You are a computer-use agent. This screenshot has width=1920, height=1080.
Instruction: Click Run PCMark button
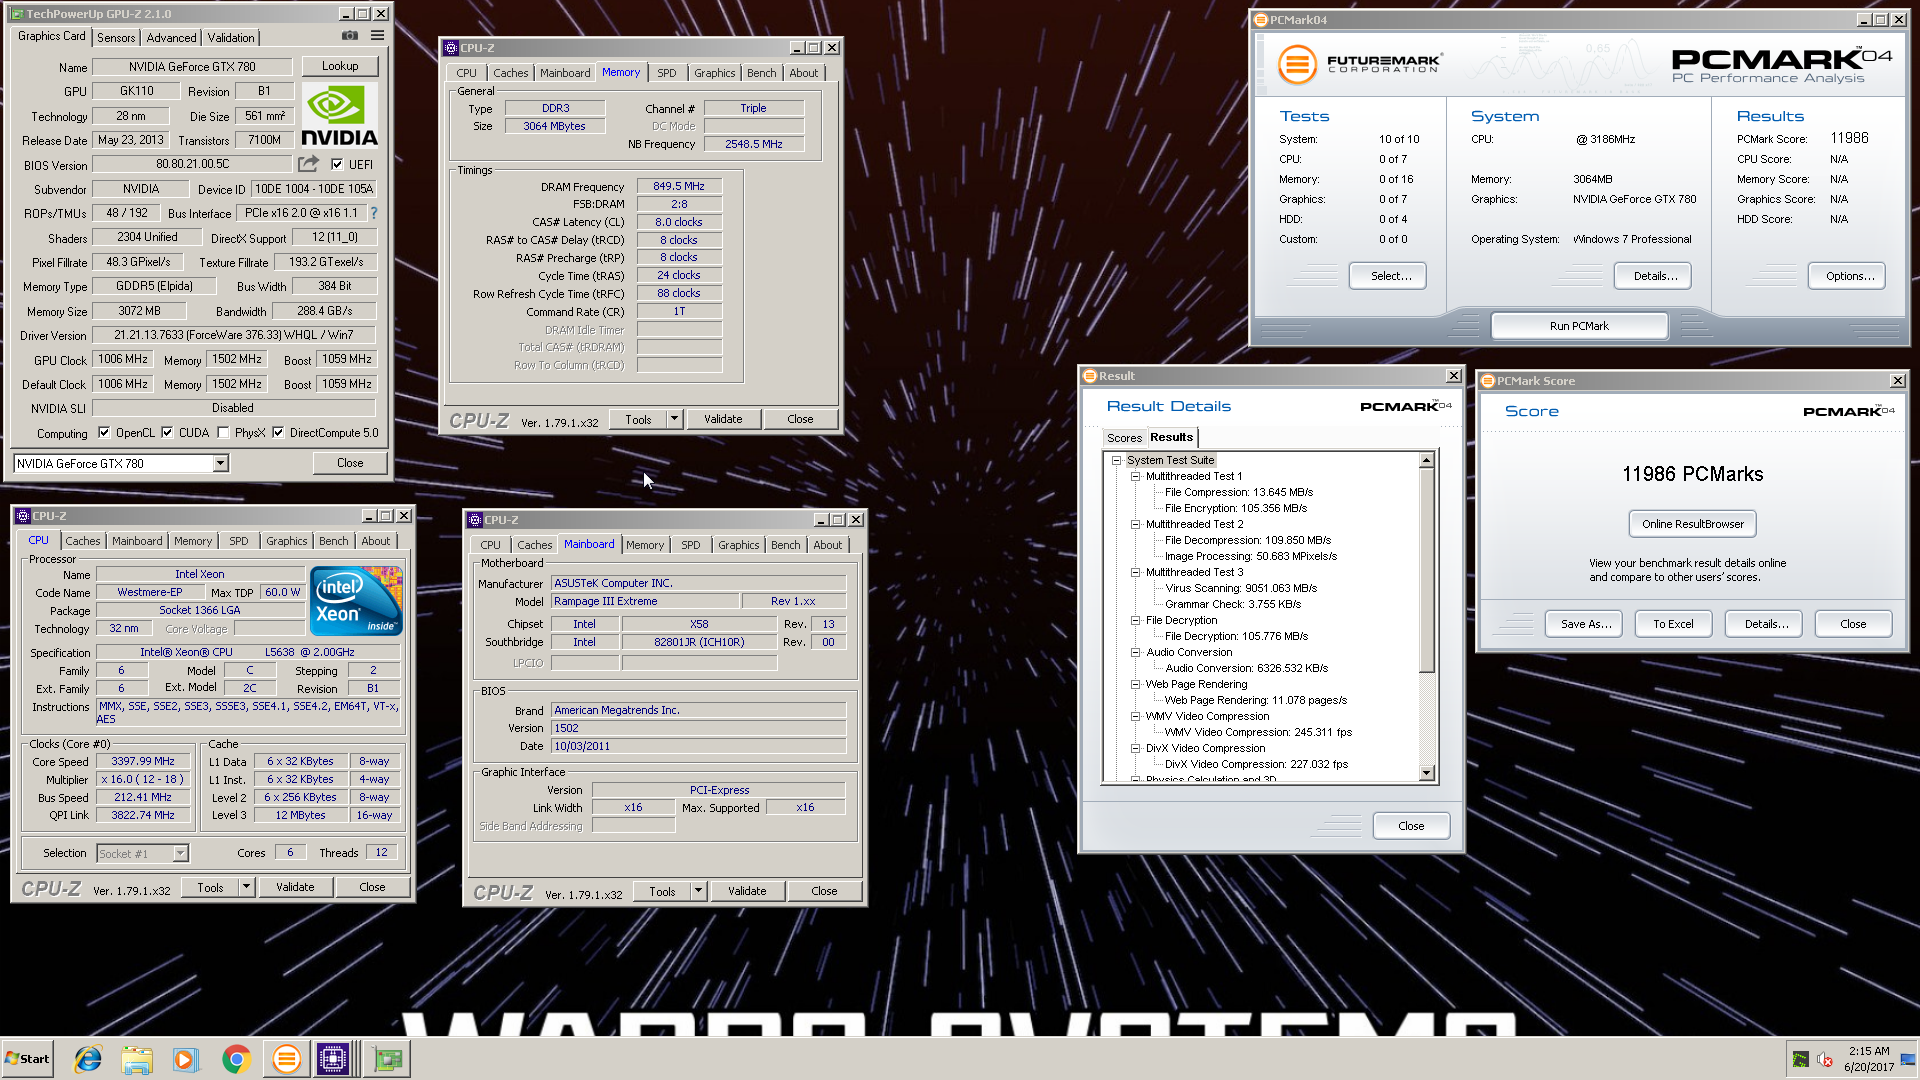(x=1579, y=326)
